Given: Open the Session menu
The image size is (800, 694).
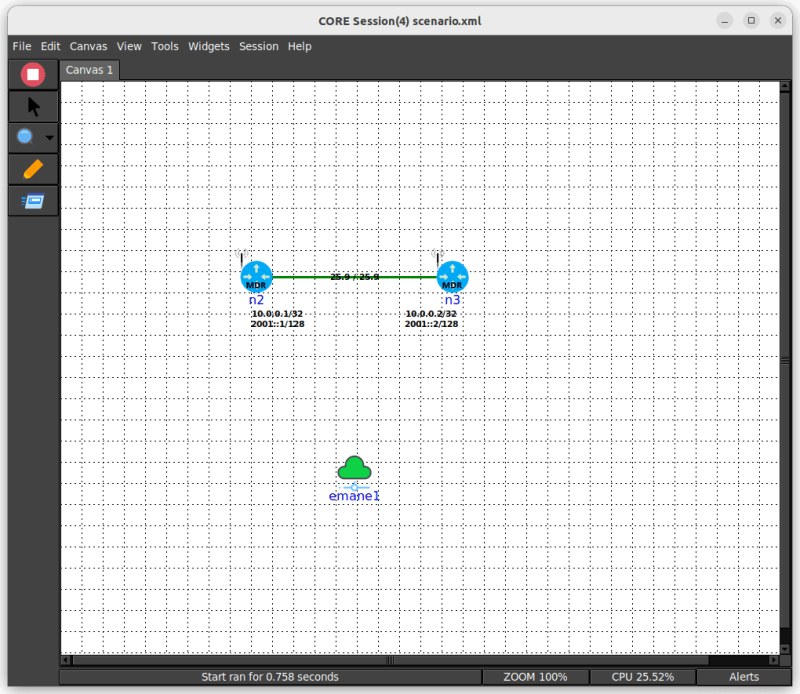Looking at the screenshot, I should click(x=258, y=46).
